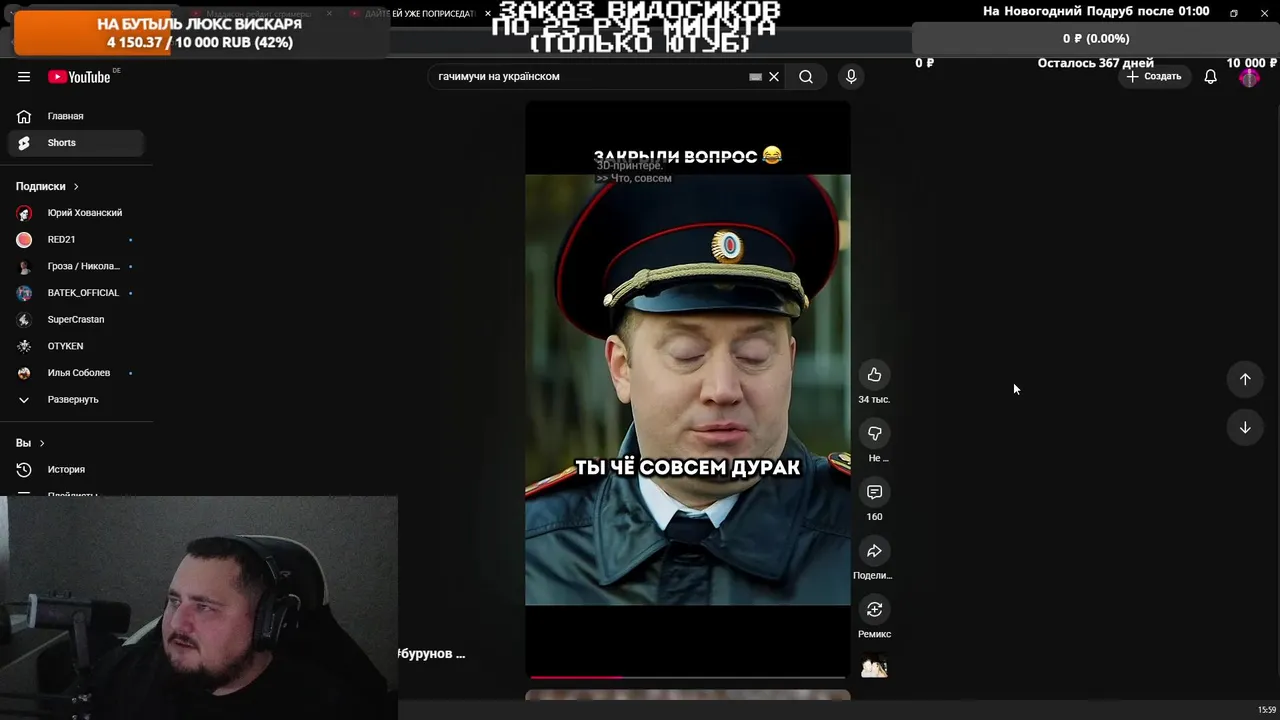1280x720 pixels.
Task: Expand subscriptions list with Развернуть
Action: point(76,399)
